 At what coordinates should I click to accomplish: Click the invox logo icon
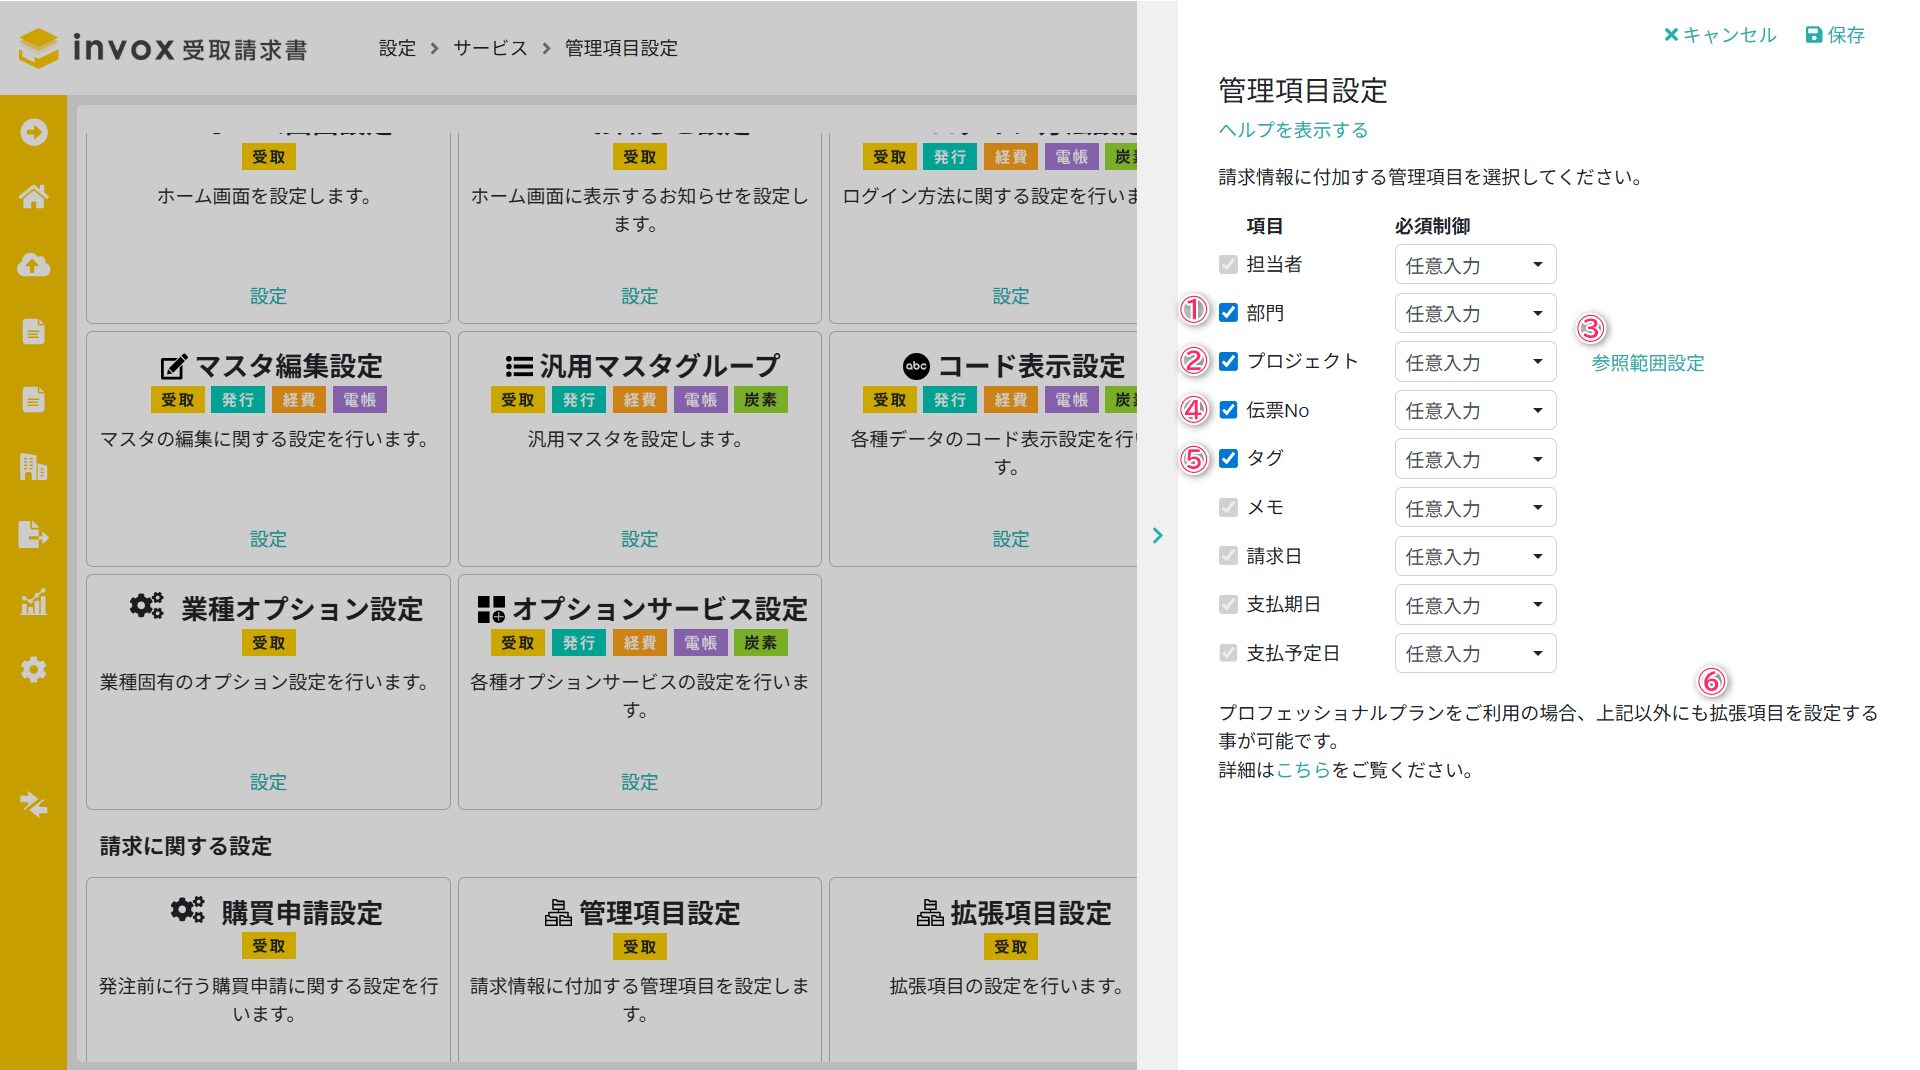pos(39,48)
